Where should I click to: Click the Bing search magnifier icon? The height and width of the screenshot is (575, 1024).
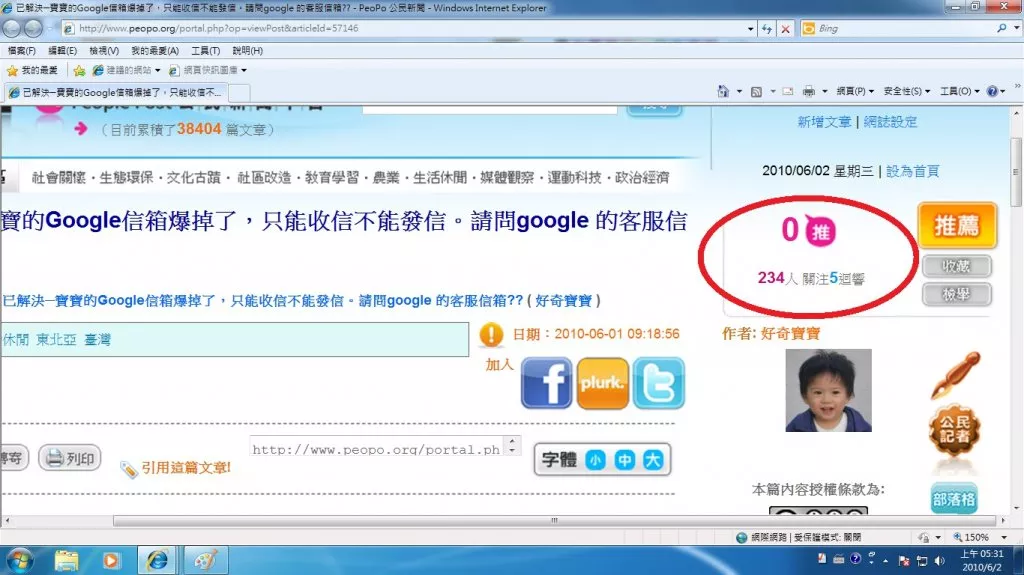pos(1001,29)
